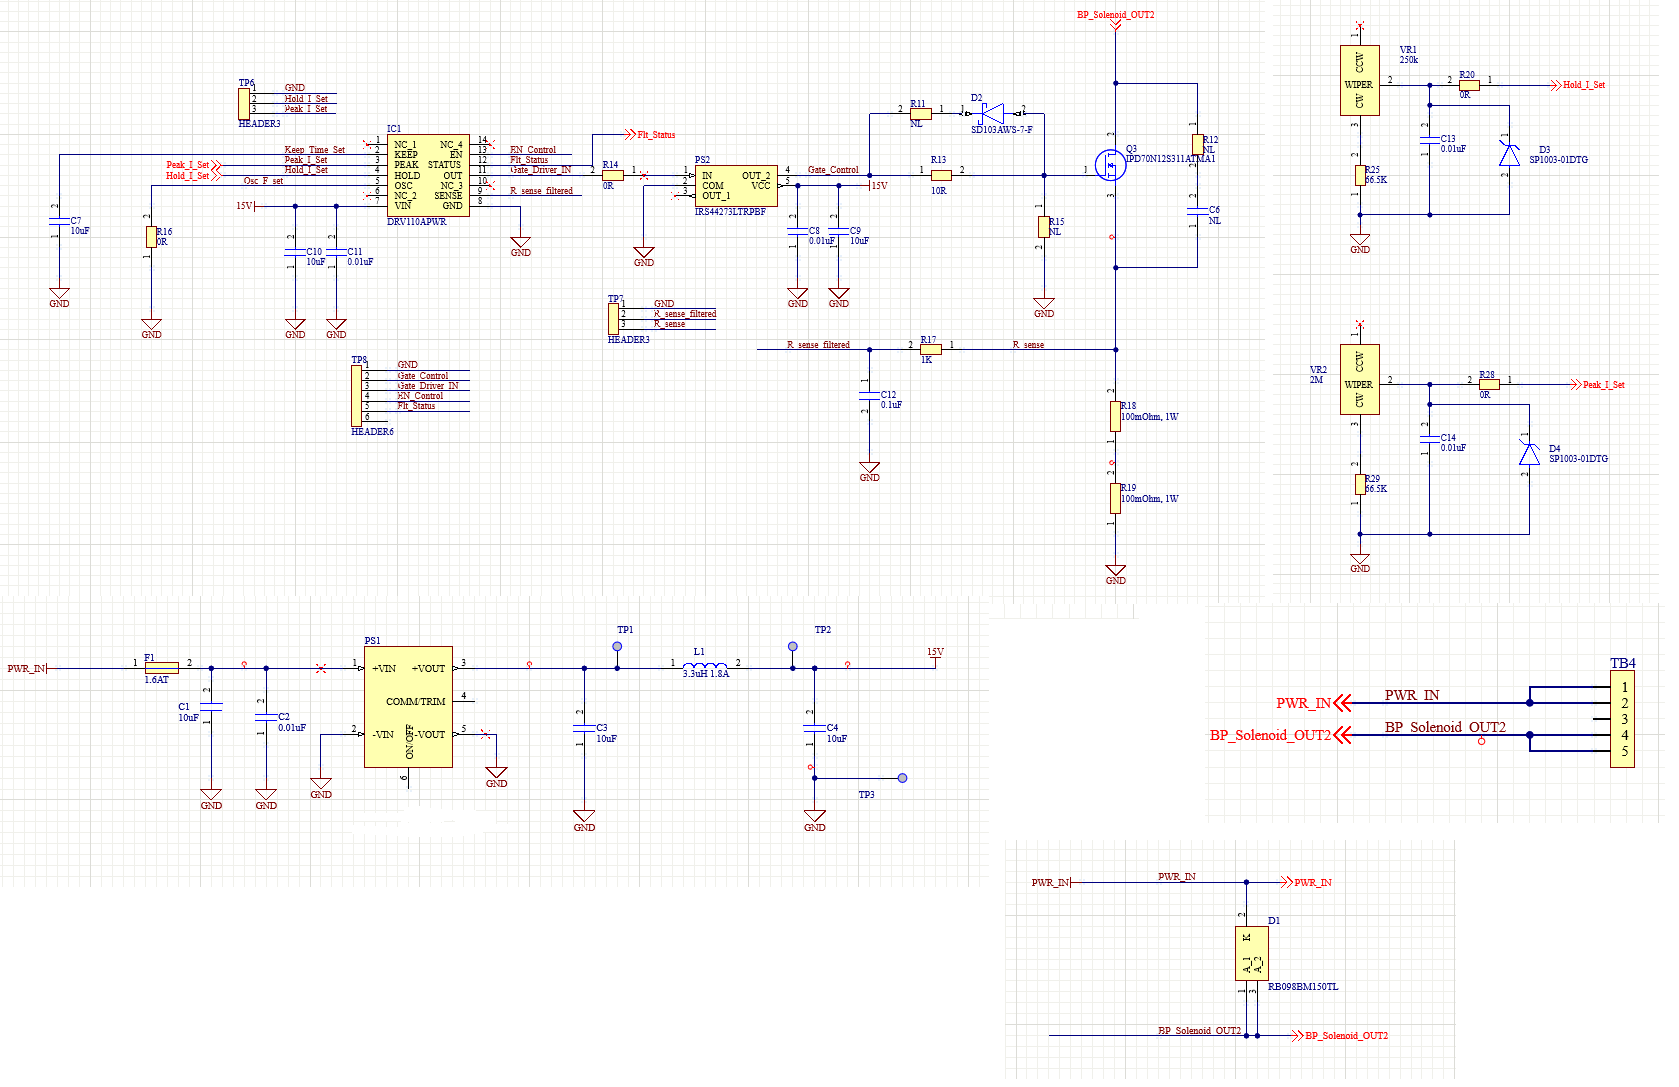
Task: Select capacitor C3 symbol
Action: (x=585, y=728)
